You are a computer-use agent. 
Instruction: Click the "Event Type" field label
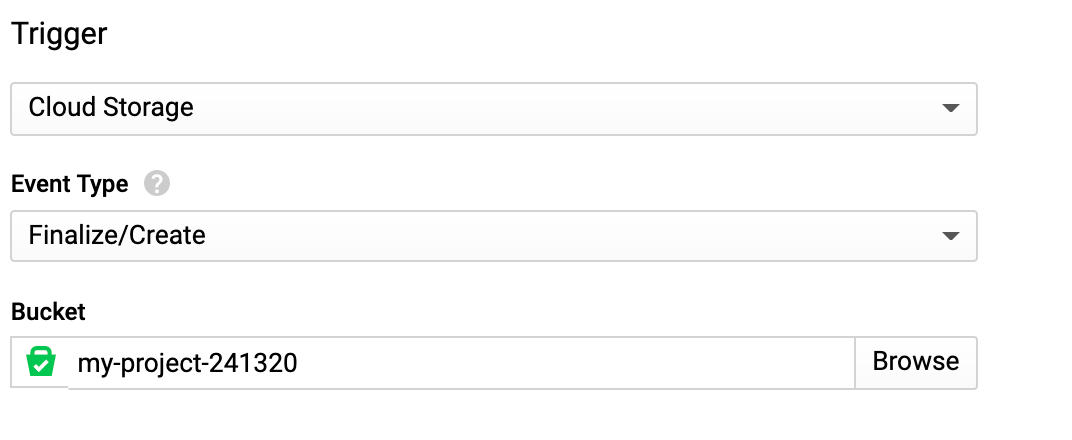click(69, 184)
